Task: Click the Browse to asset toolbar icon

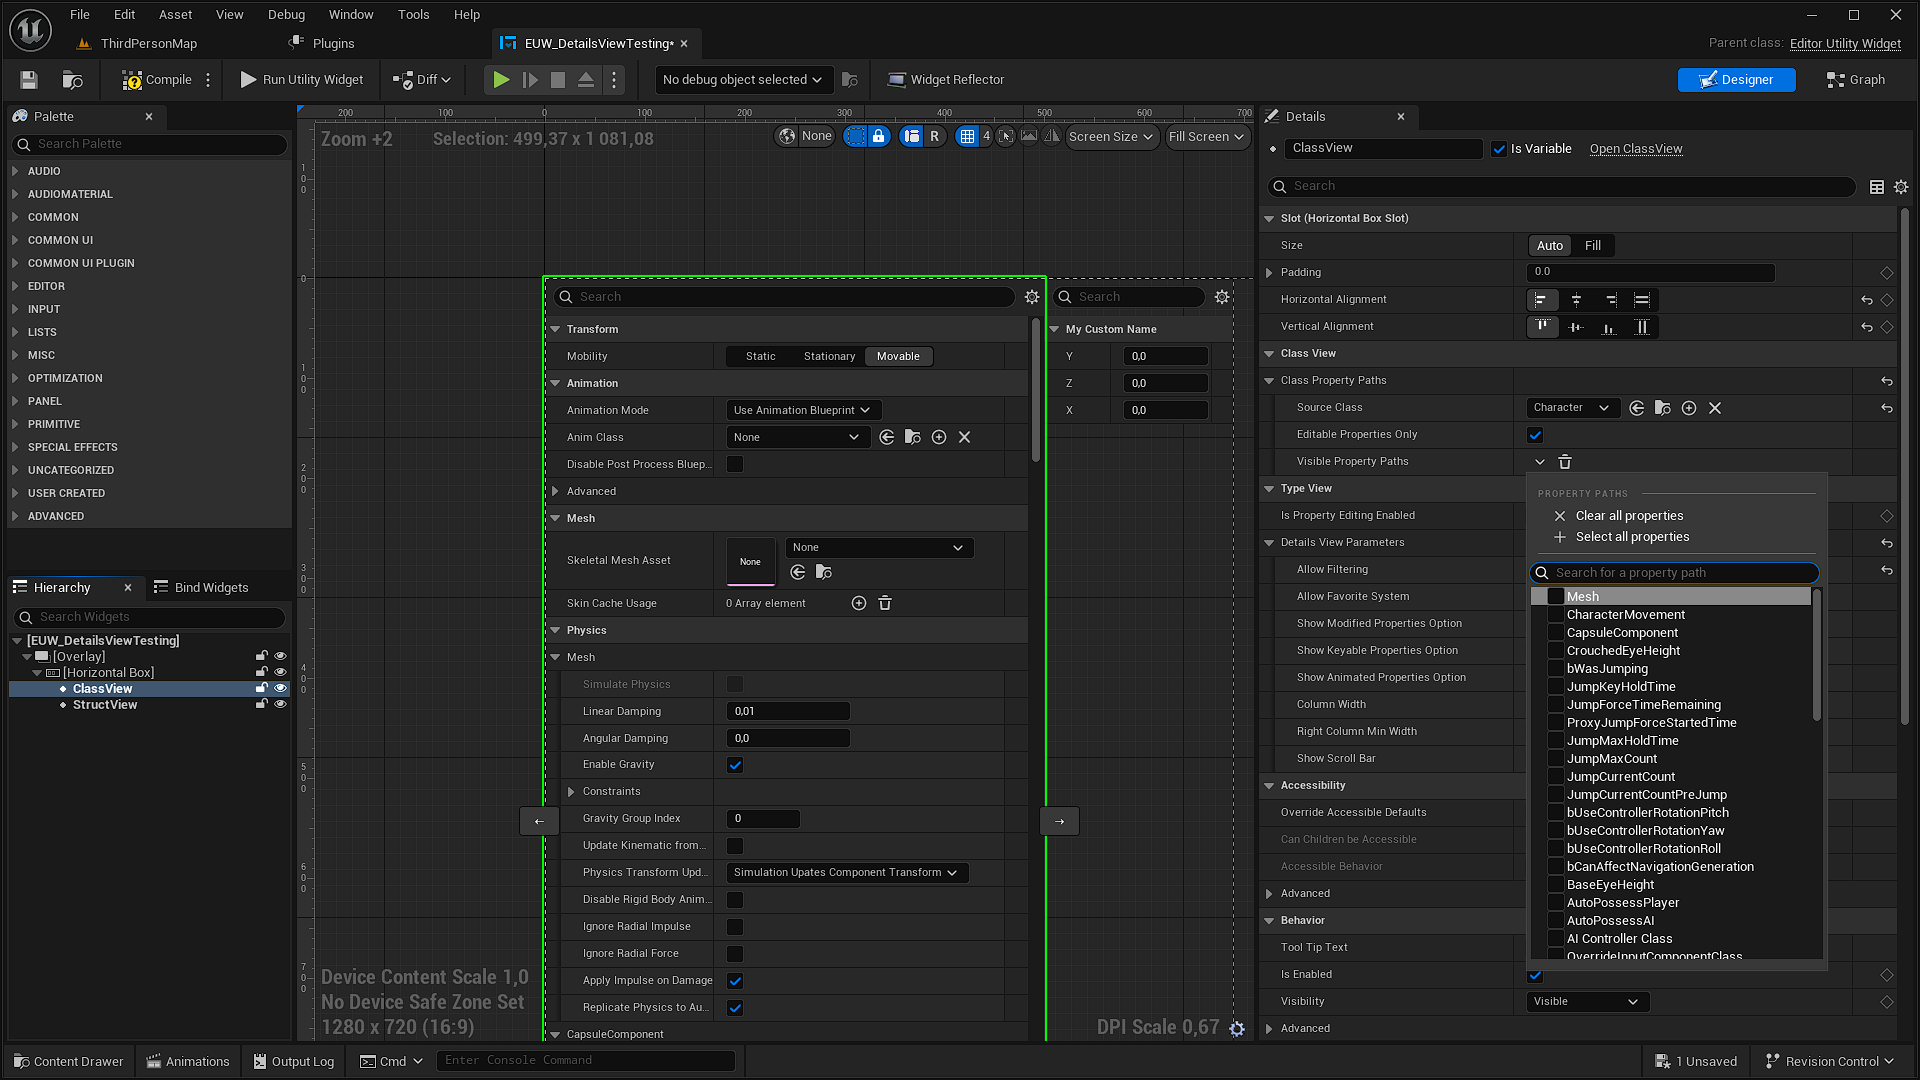Action: [x=72, y=80]
